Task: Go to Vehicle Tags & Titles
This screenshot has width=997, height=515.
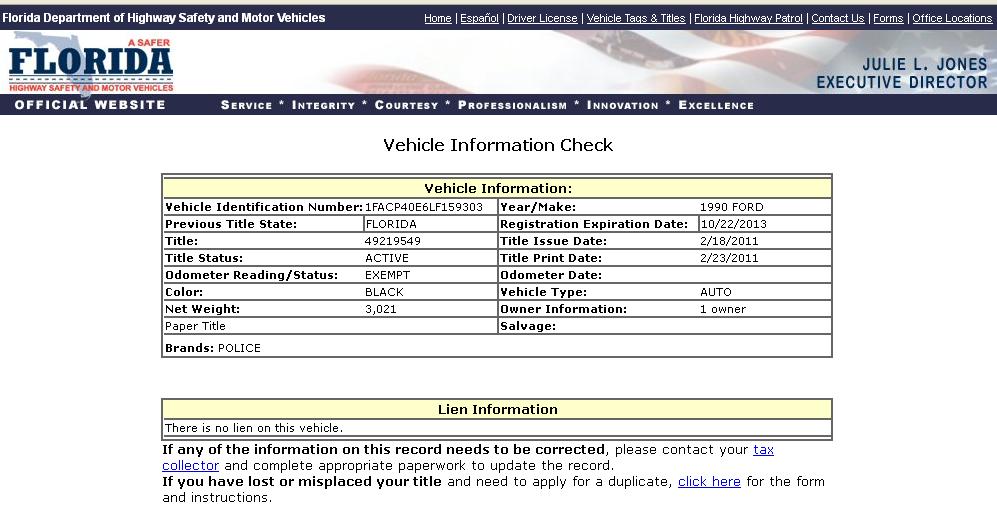Action: click(x=636, y=18)
